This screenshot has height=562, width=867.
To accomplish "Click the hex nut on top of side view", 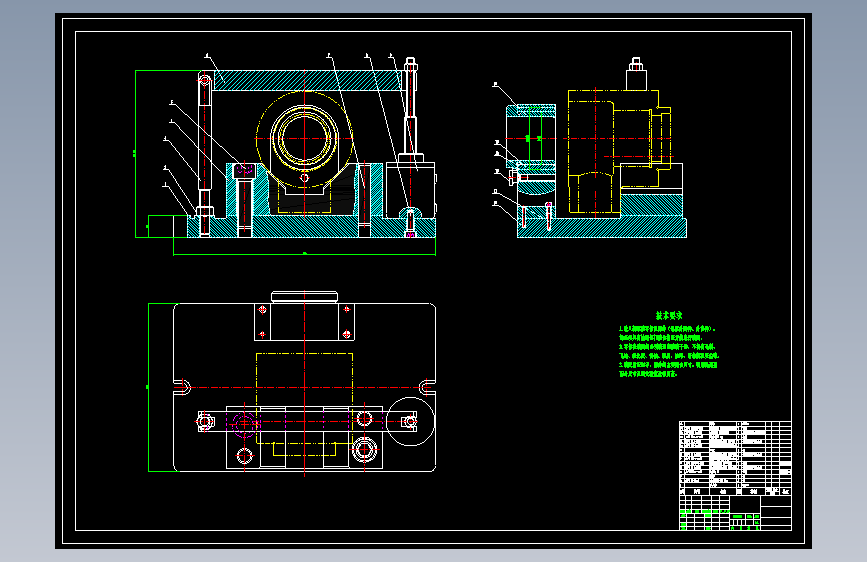I will pyautogui.click(x=636, y=65).
